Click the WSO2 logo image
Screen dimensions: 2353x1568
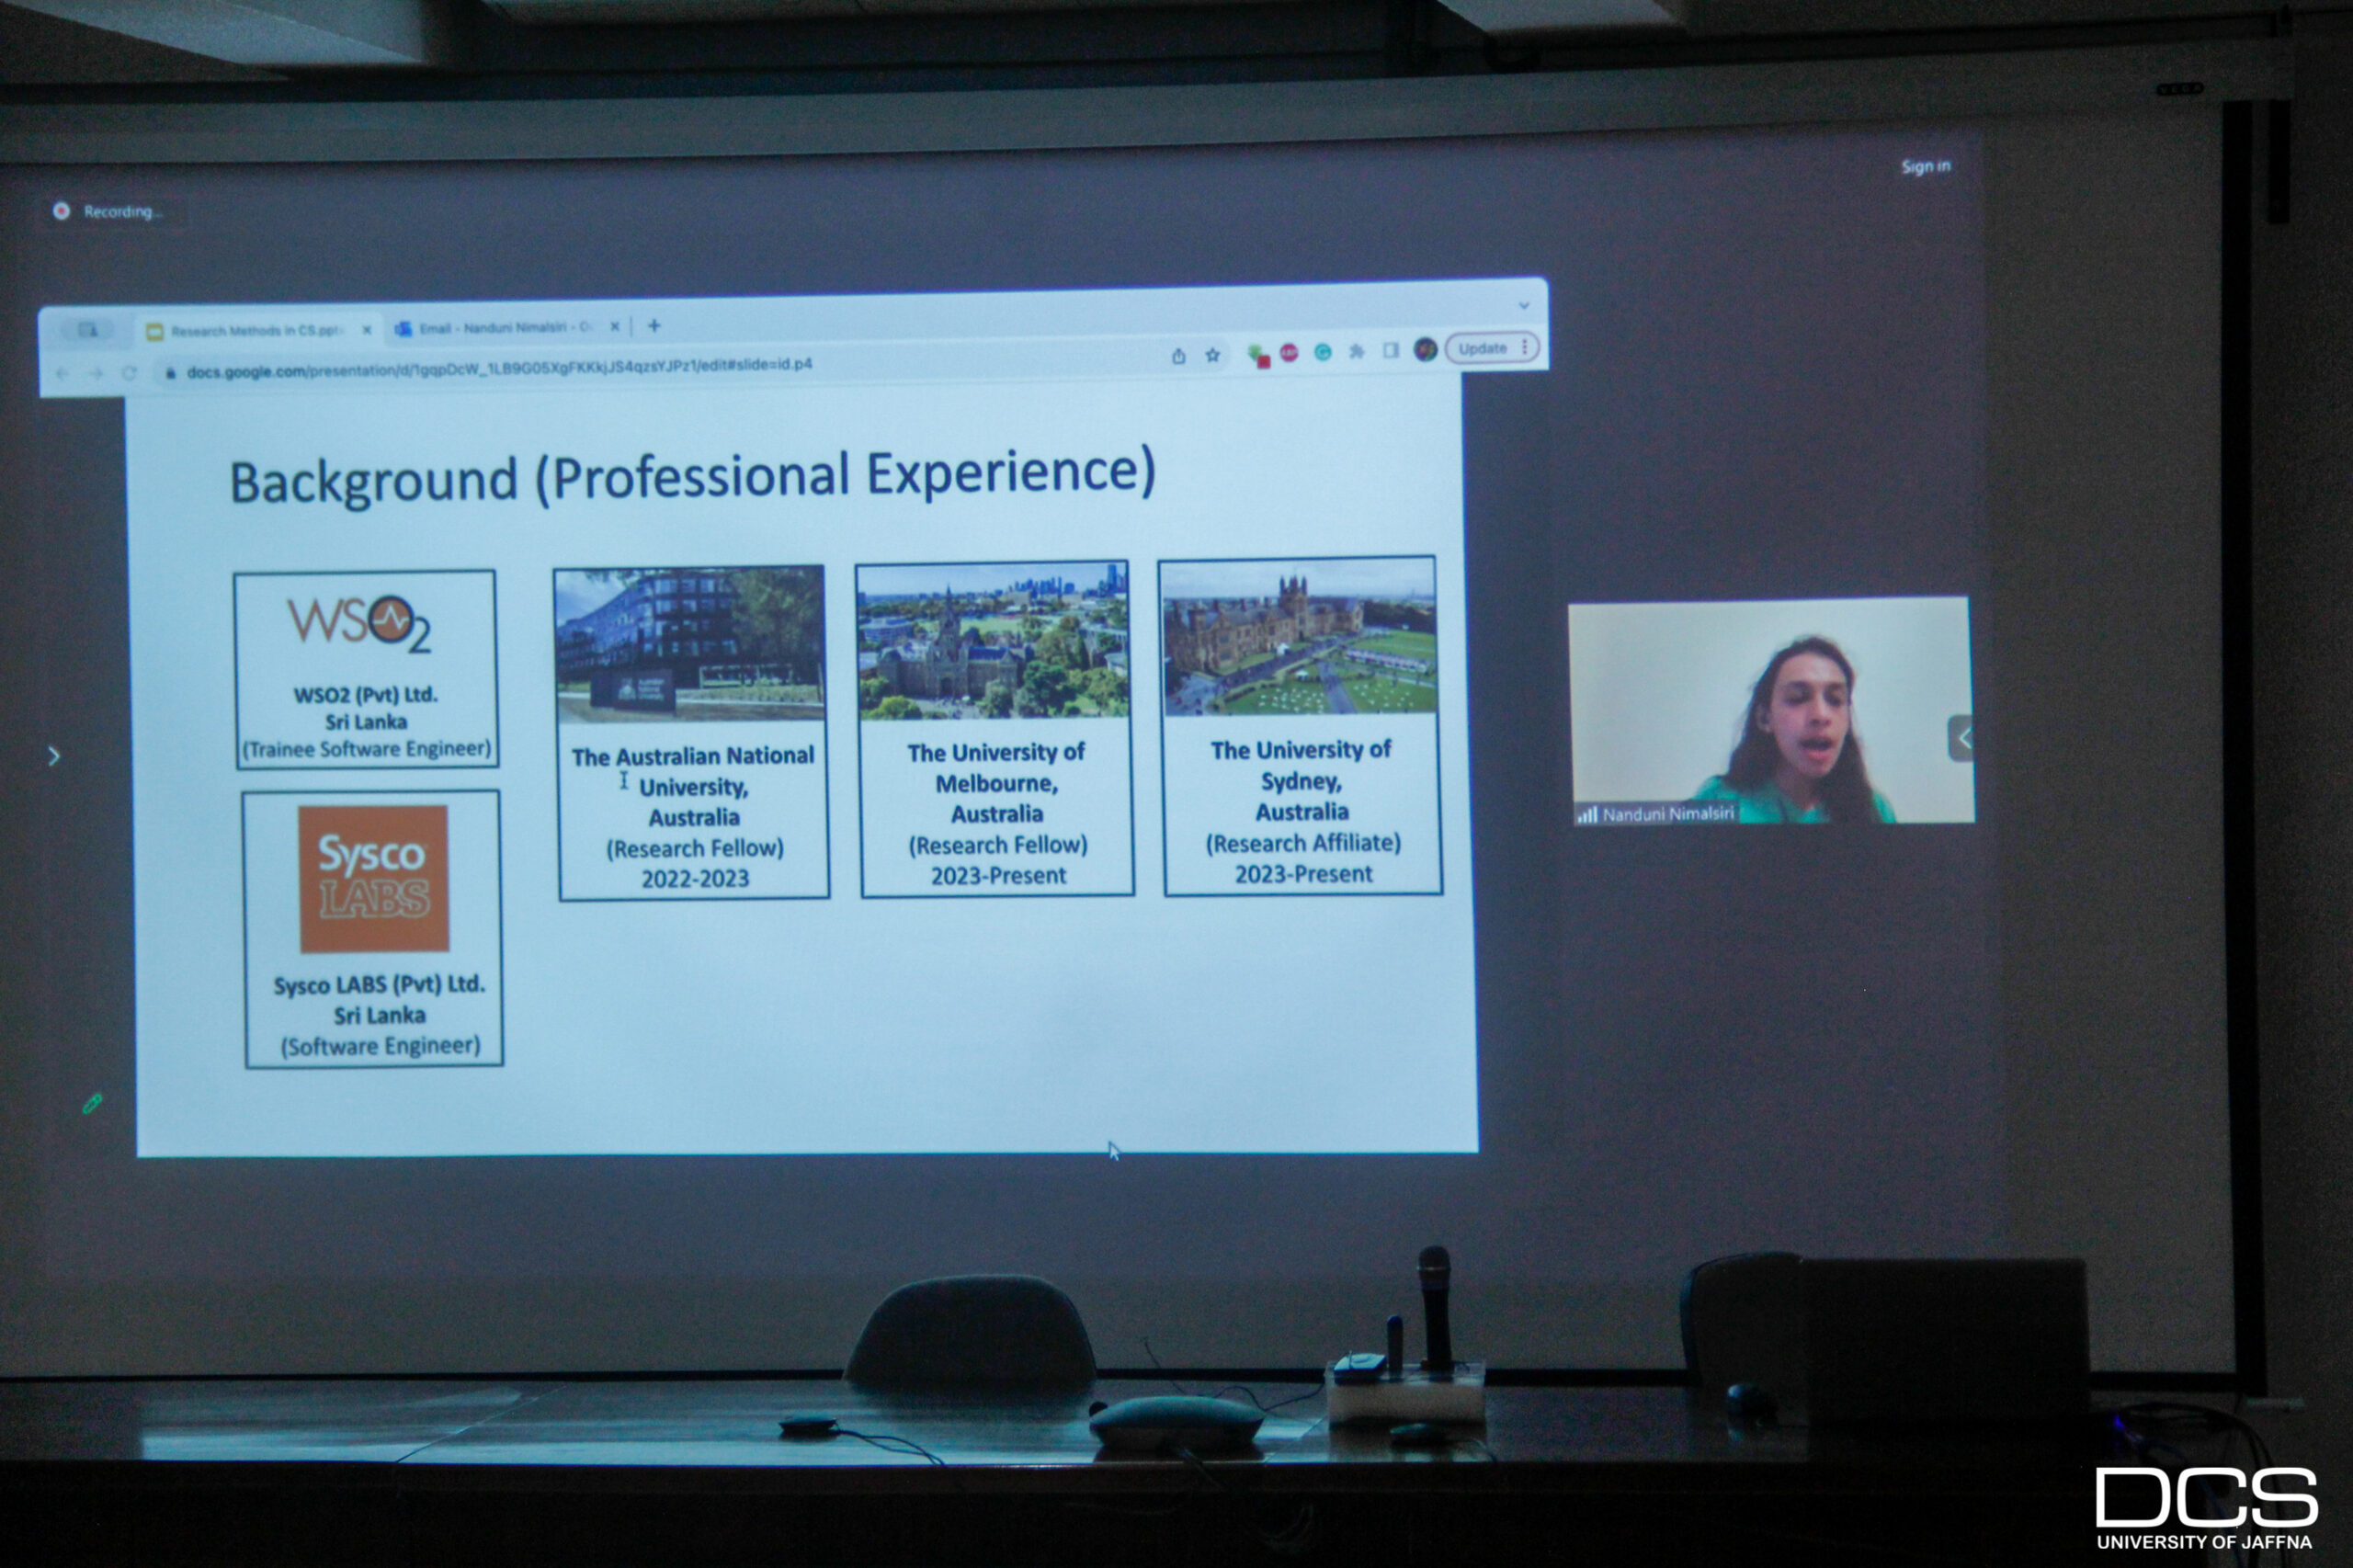(x=360, y=623)
